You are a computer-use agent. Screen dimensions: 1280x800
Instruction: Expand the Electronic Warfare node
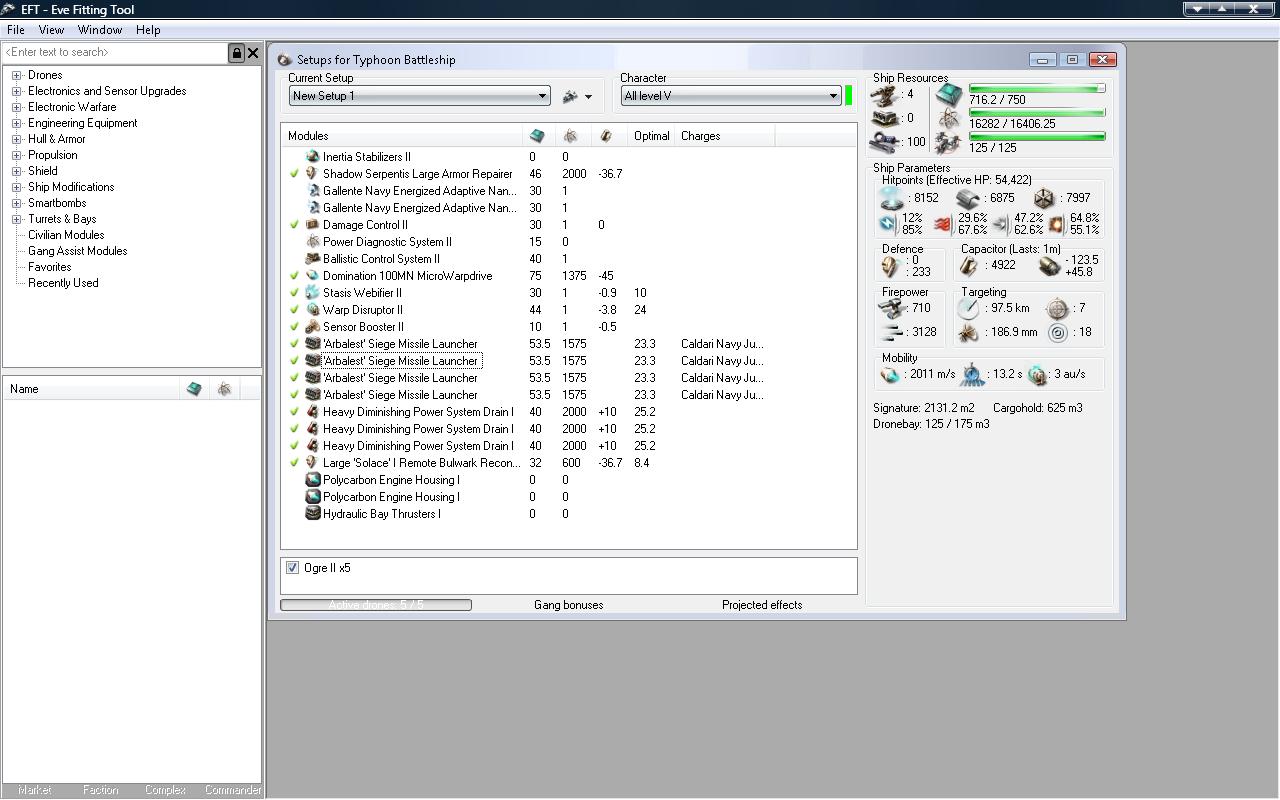click(x=17, y=107)
